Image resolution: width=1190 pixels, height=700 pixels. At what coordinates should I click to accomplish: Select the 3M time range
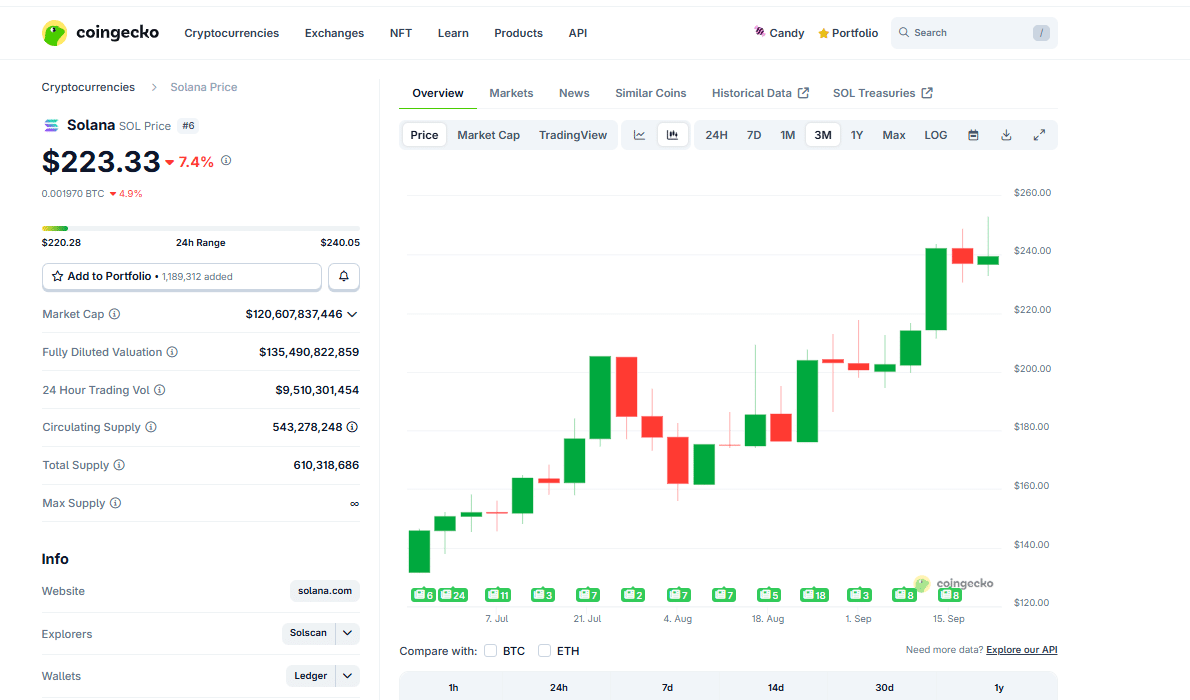[x=823, y=135]
